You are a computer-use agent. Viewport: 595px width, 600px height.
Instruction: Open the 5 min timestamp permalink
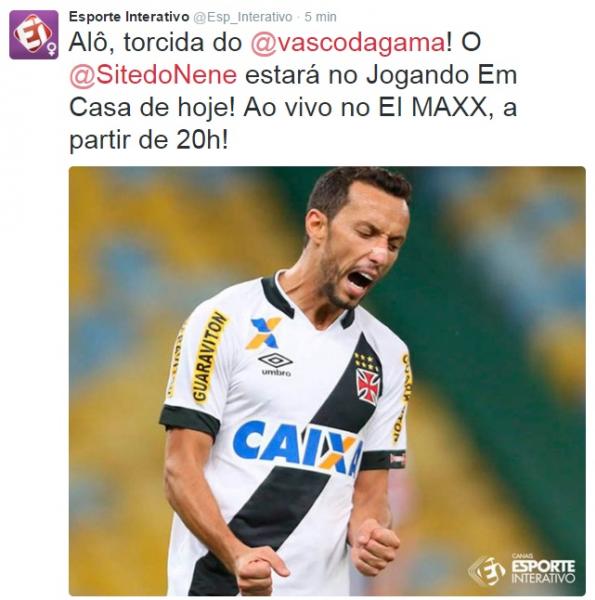pyautogui.click(x=321, y=17)
